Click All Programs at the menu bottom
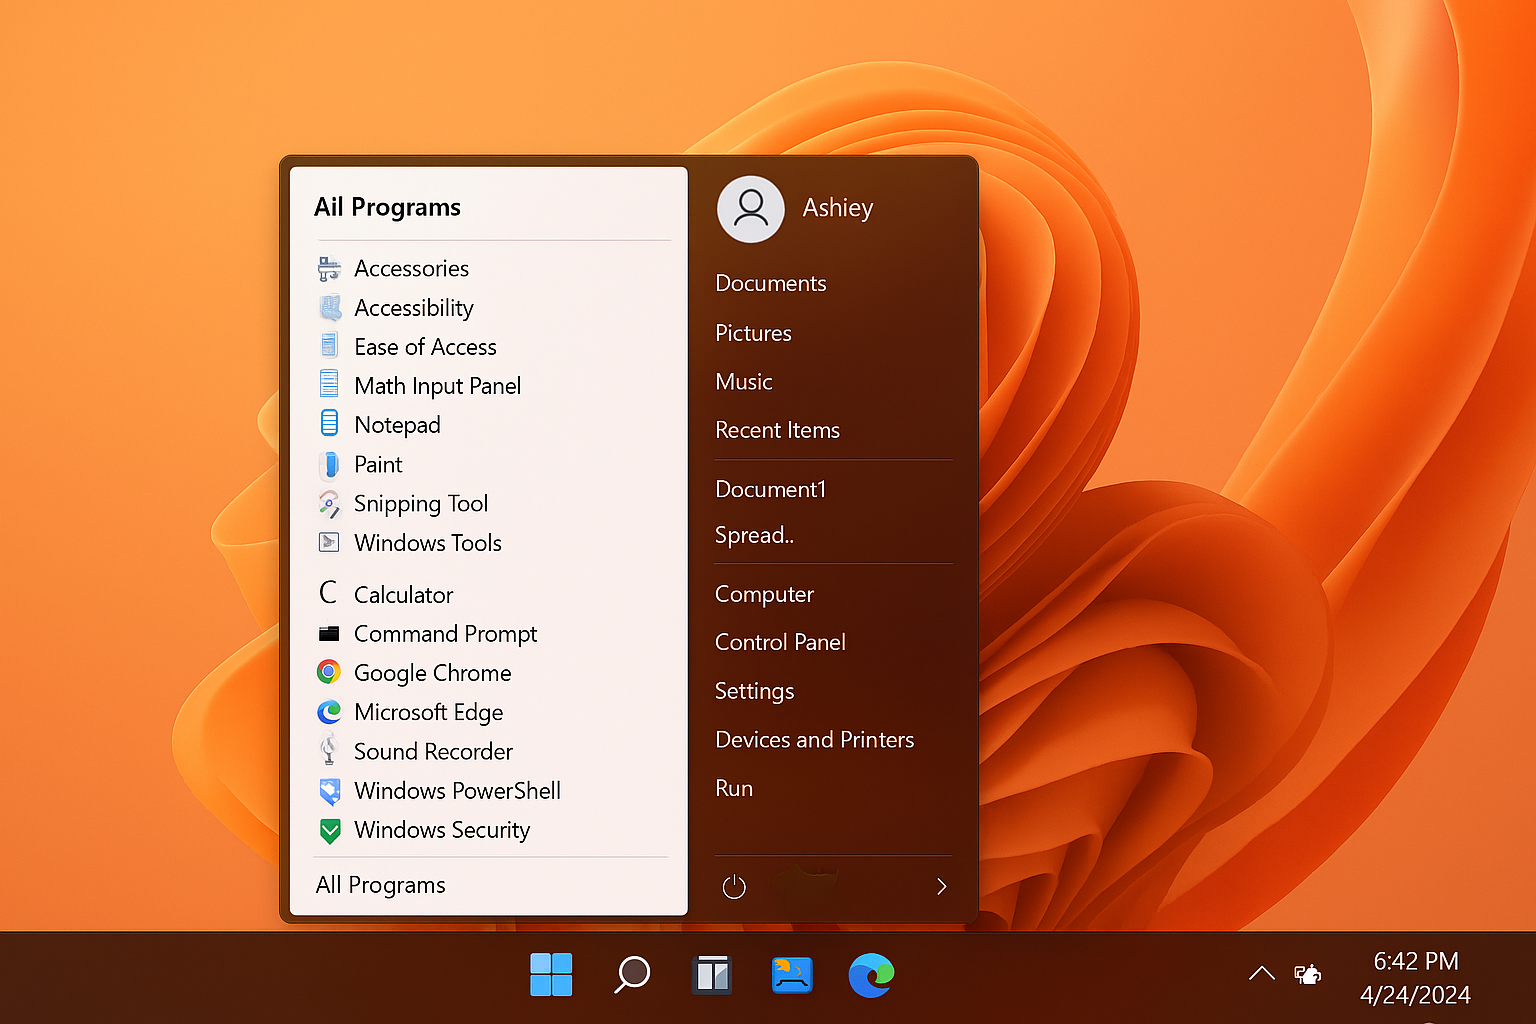Screen dimensions: 1536x1024 tap(380, 885)
